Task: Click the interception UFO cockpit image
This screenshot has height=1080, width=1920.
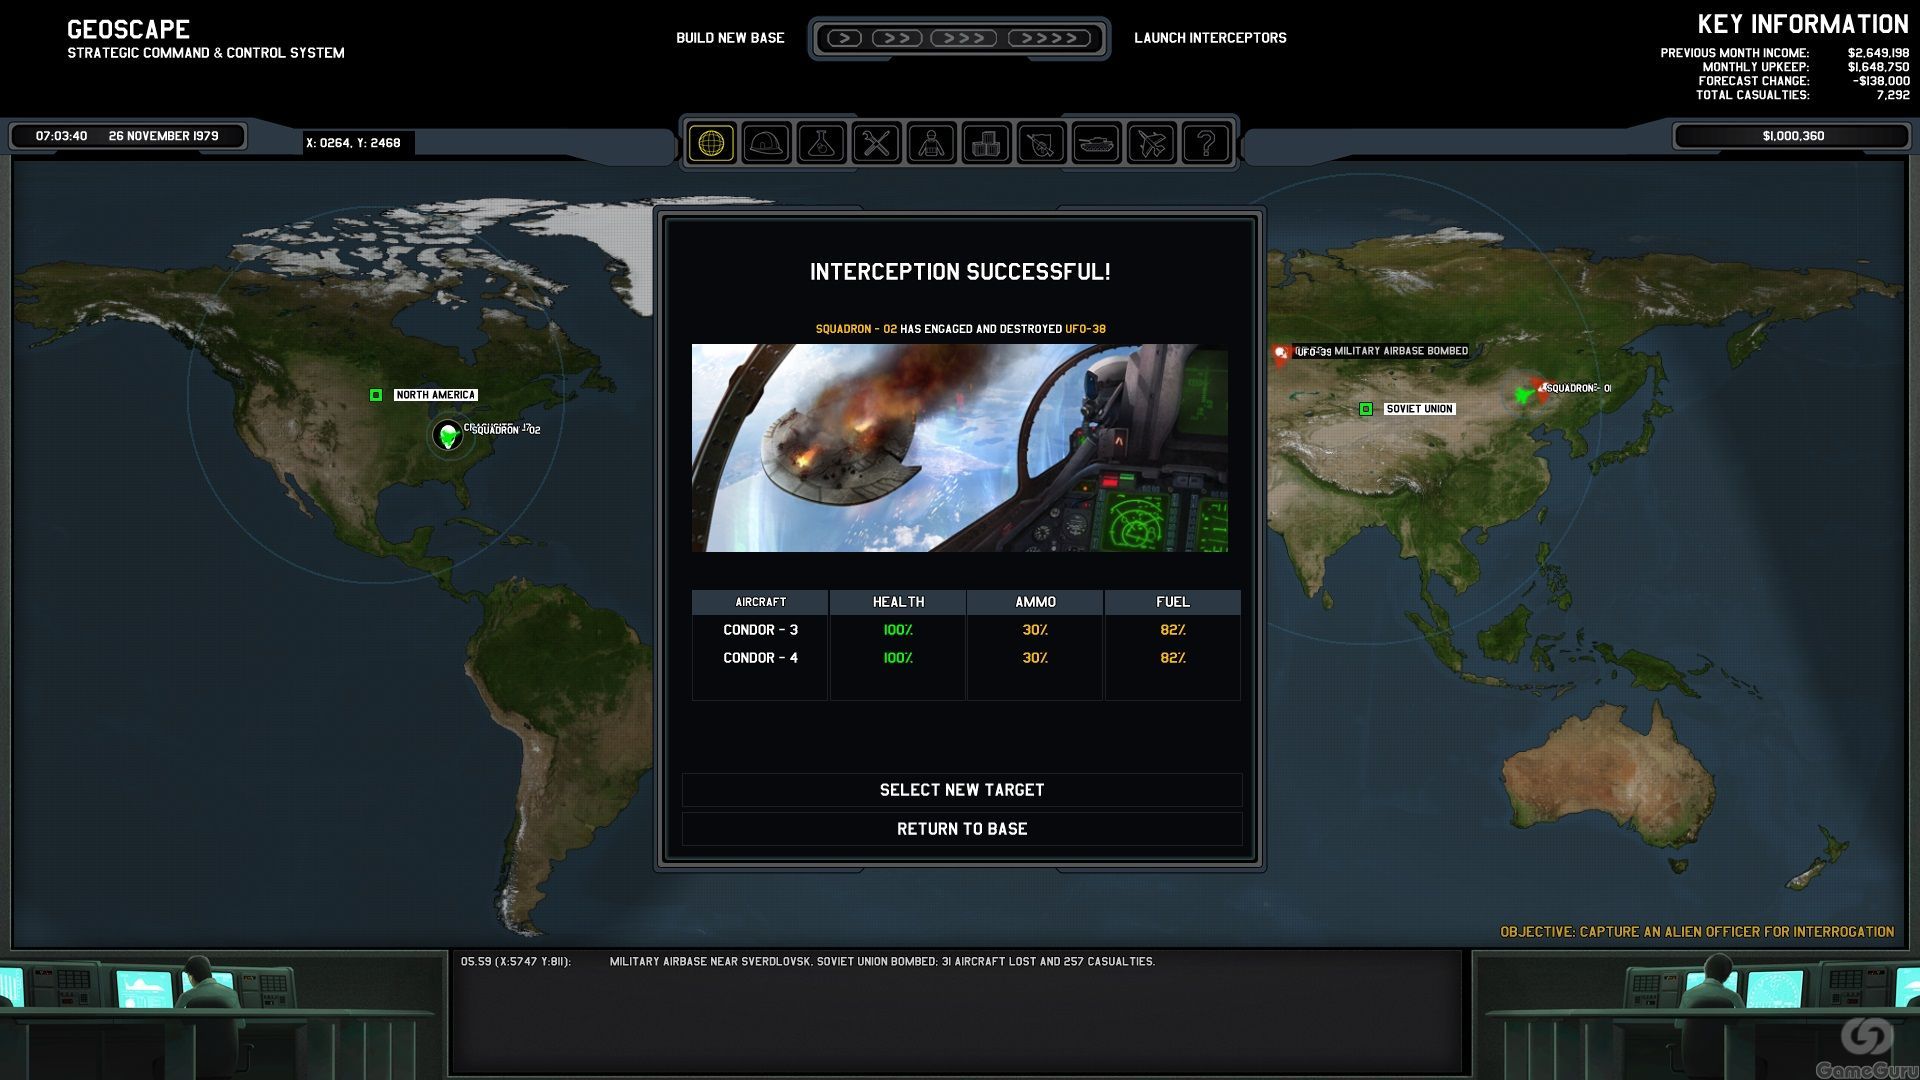Action: [x=960, y=448]
